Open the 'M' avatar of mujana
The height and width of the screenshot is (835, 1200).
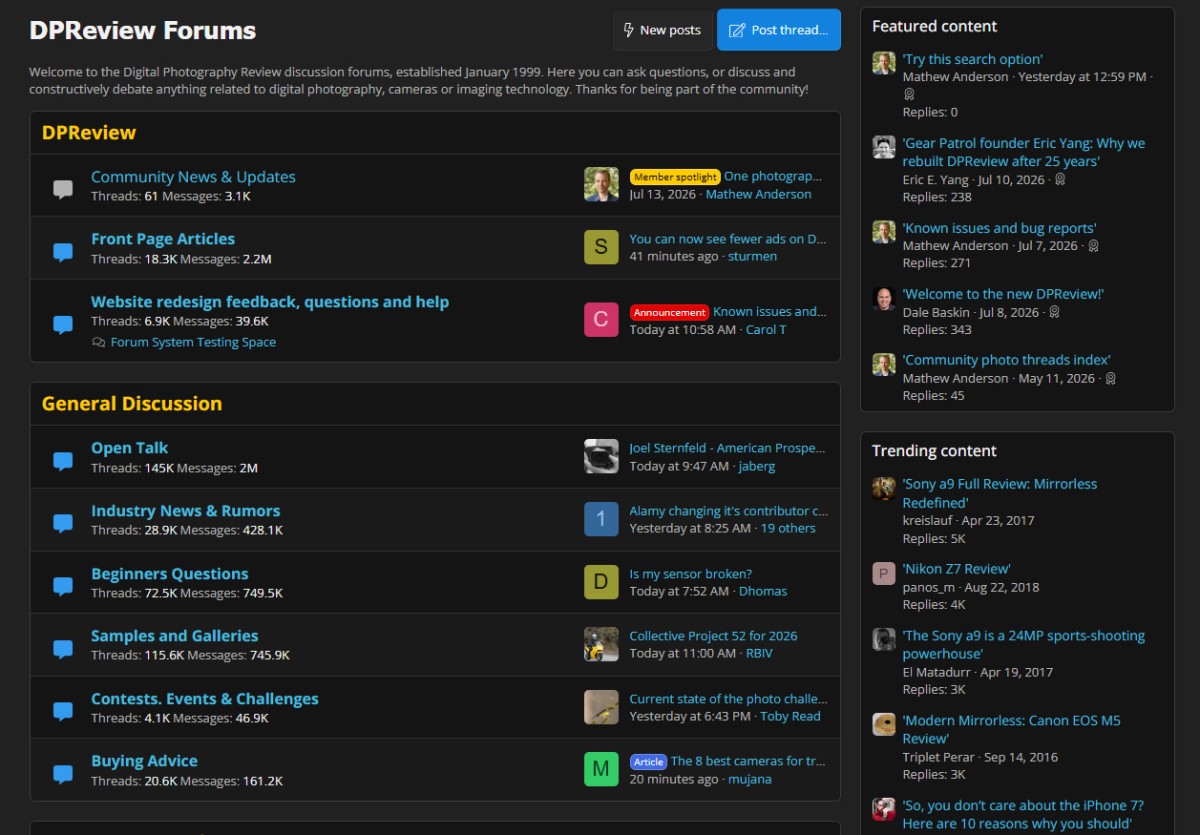point(601,769)
